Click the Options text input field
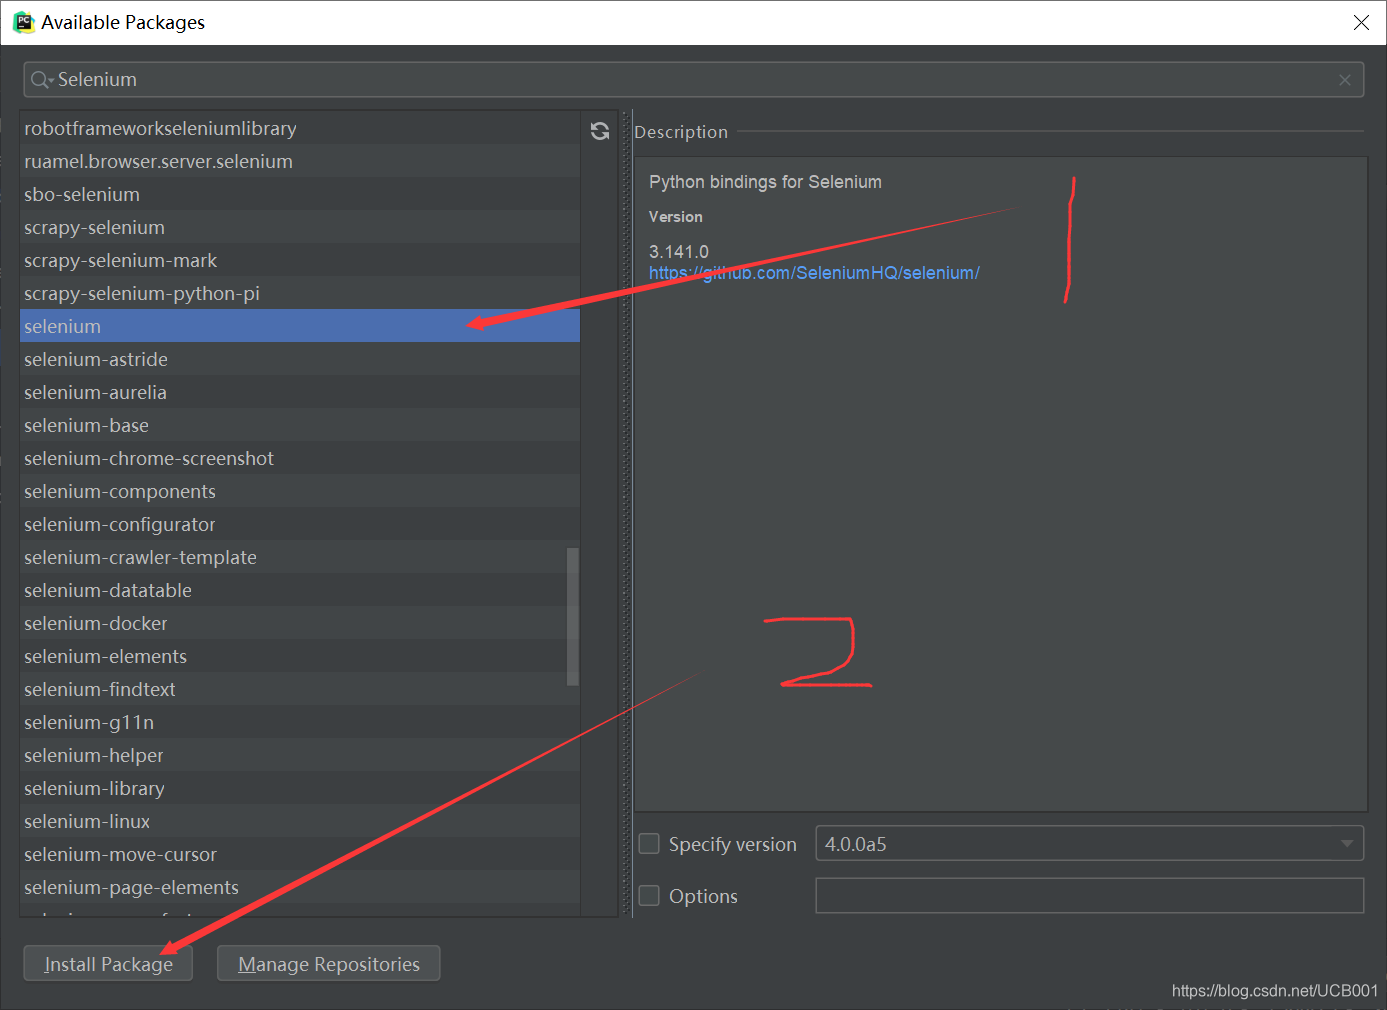Screen dimensions: 1387x1010 point(1090,896)
